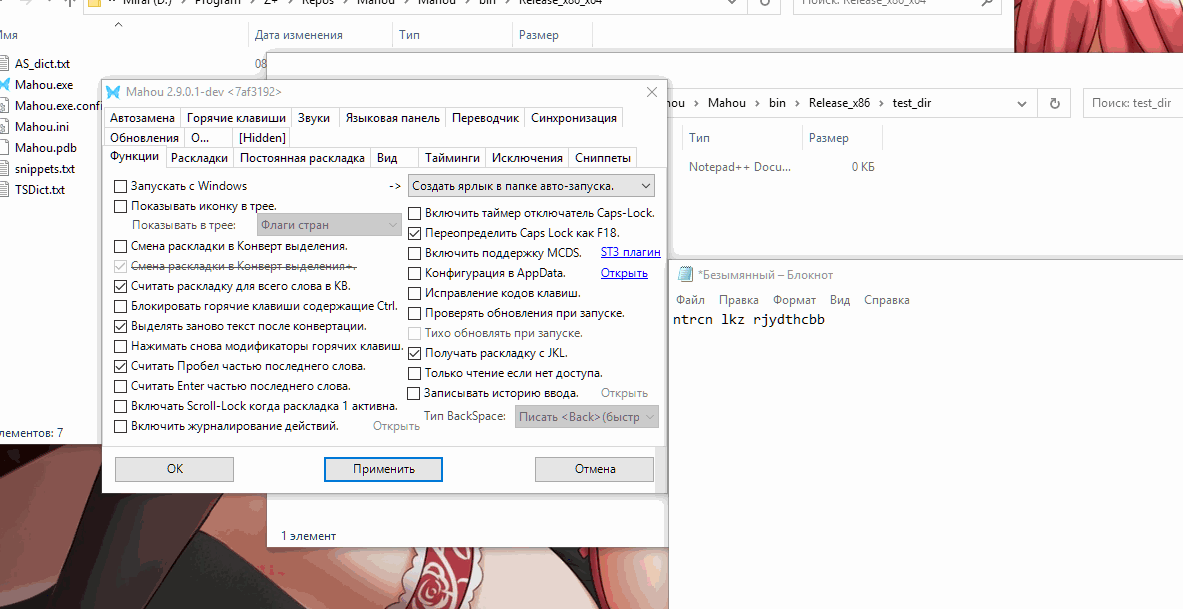
Task: Open Правка menu in Notepad
Action: [x=739, y=300]
